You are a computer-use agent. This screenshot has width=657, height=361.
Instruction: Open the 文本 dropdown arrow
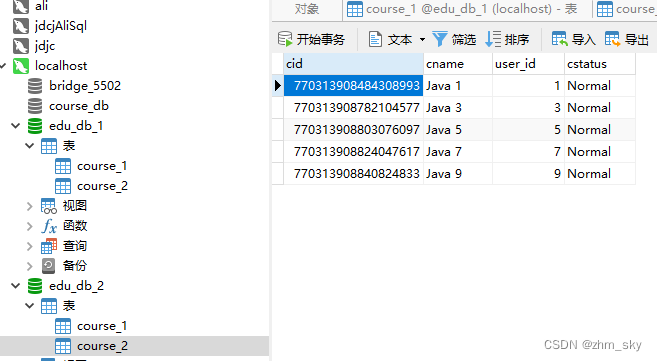[422, 40]
